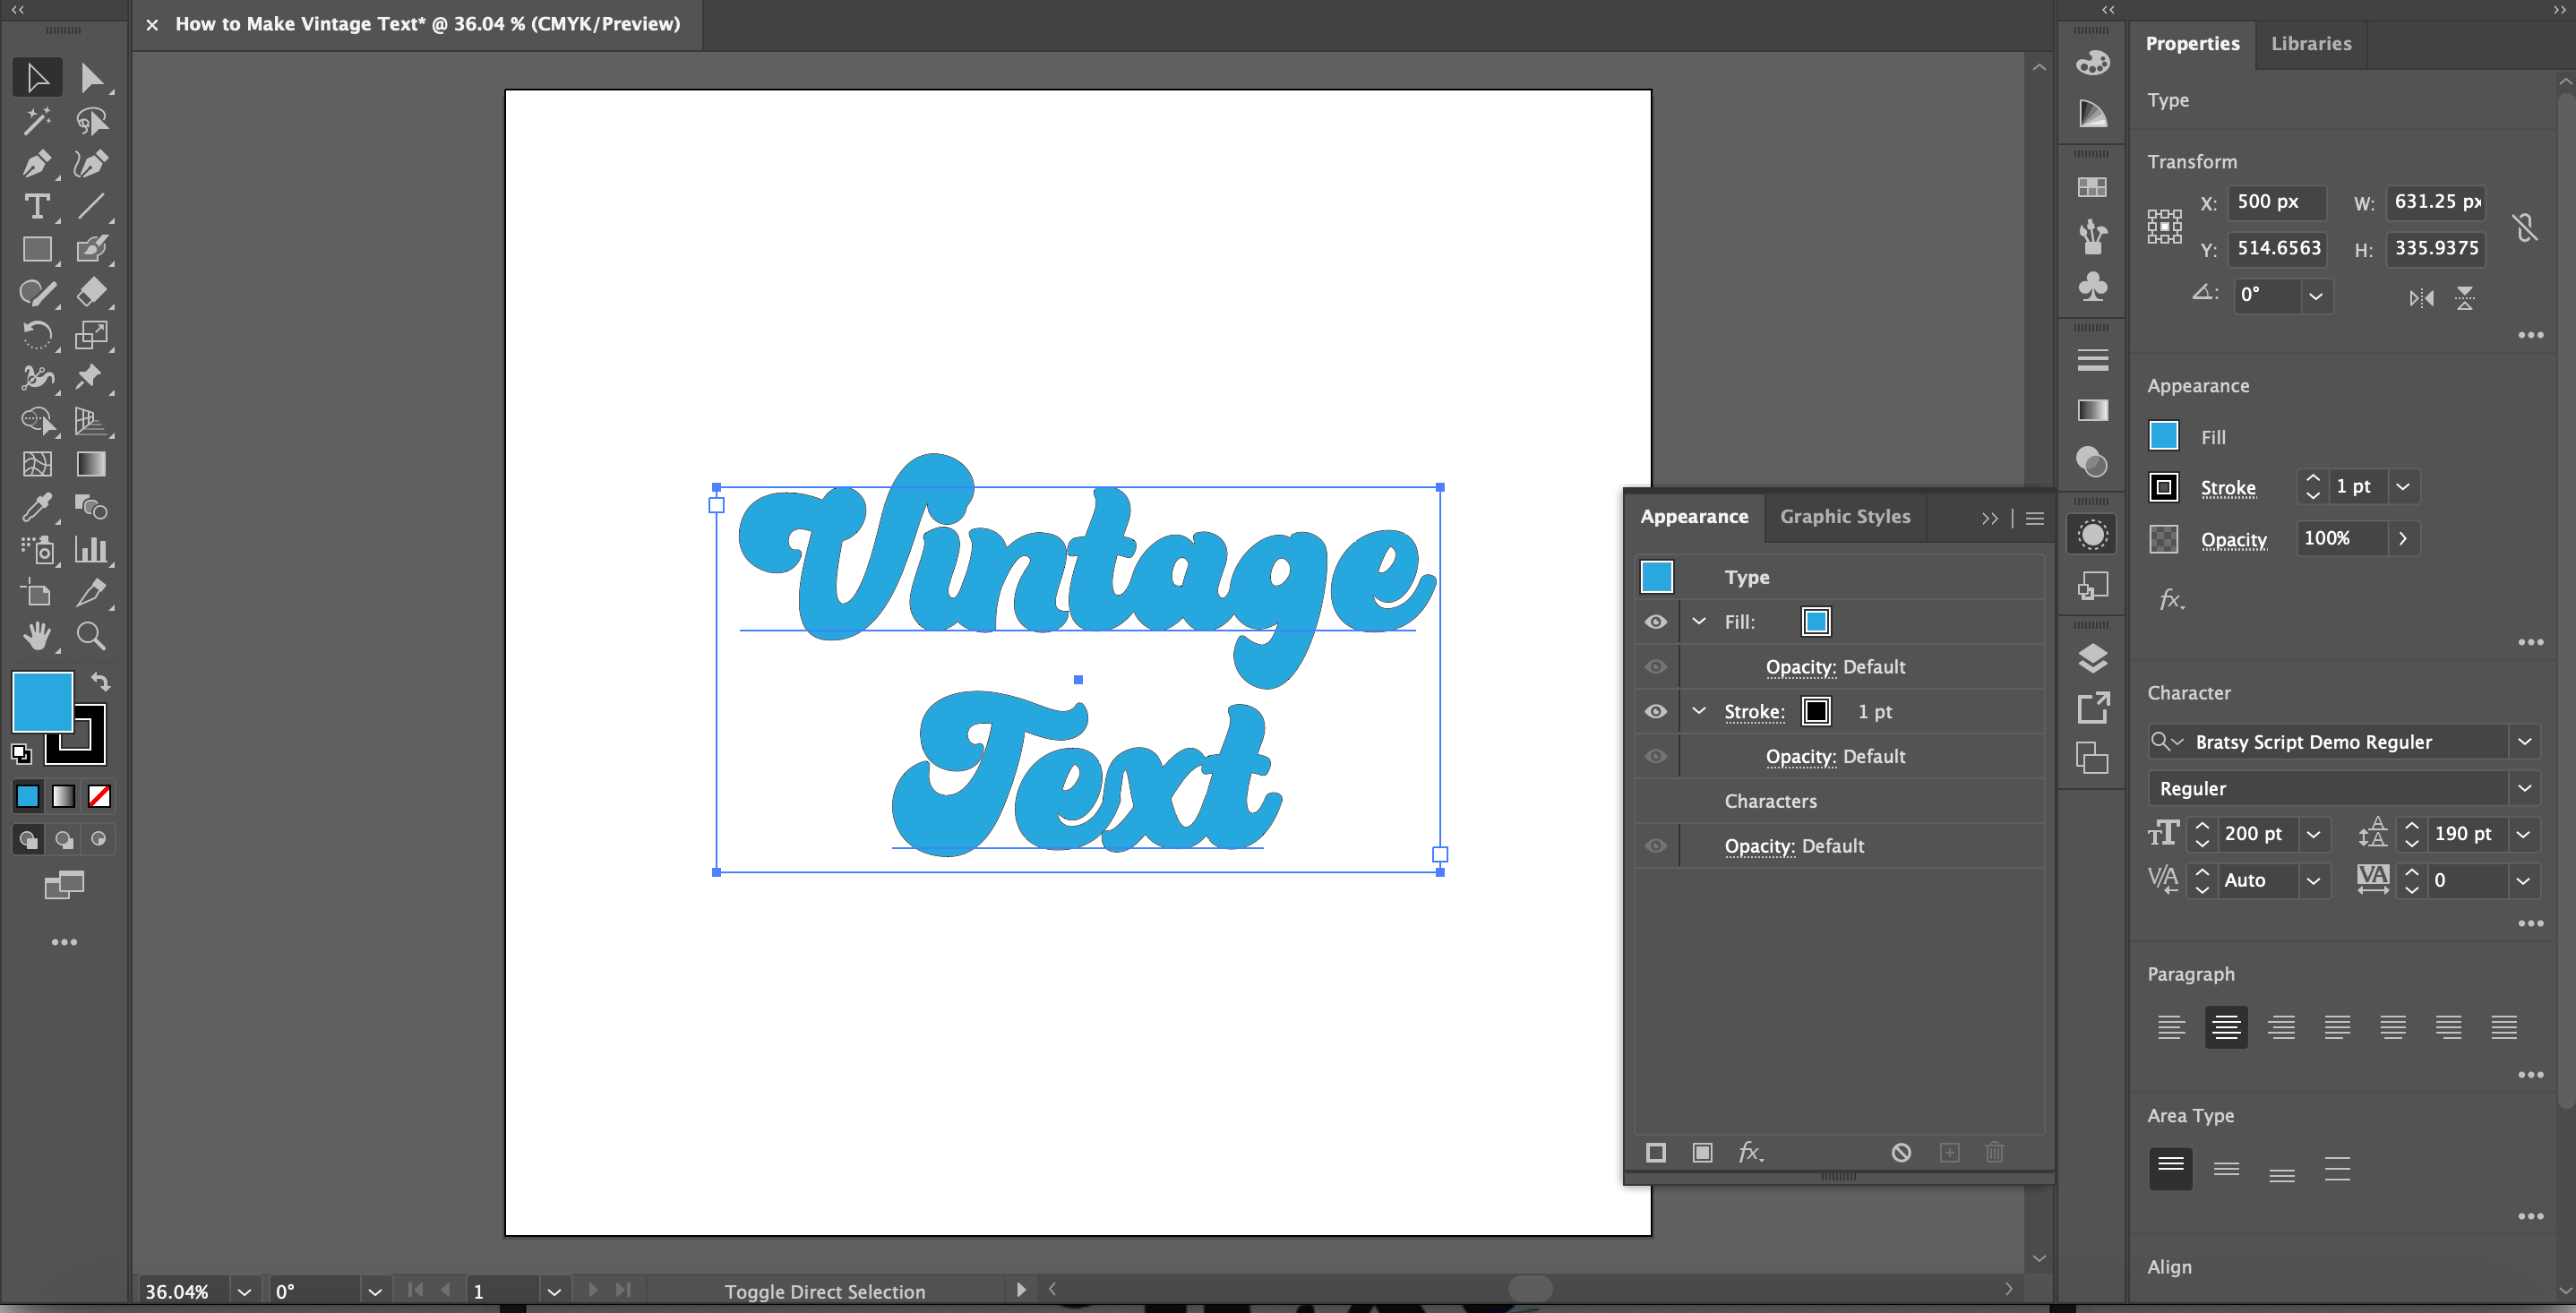Switch to the Libraries tab

[2310, 43]
